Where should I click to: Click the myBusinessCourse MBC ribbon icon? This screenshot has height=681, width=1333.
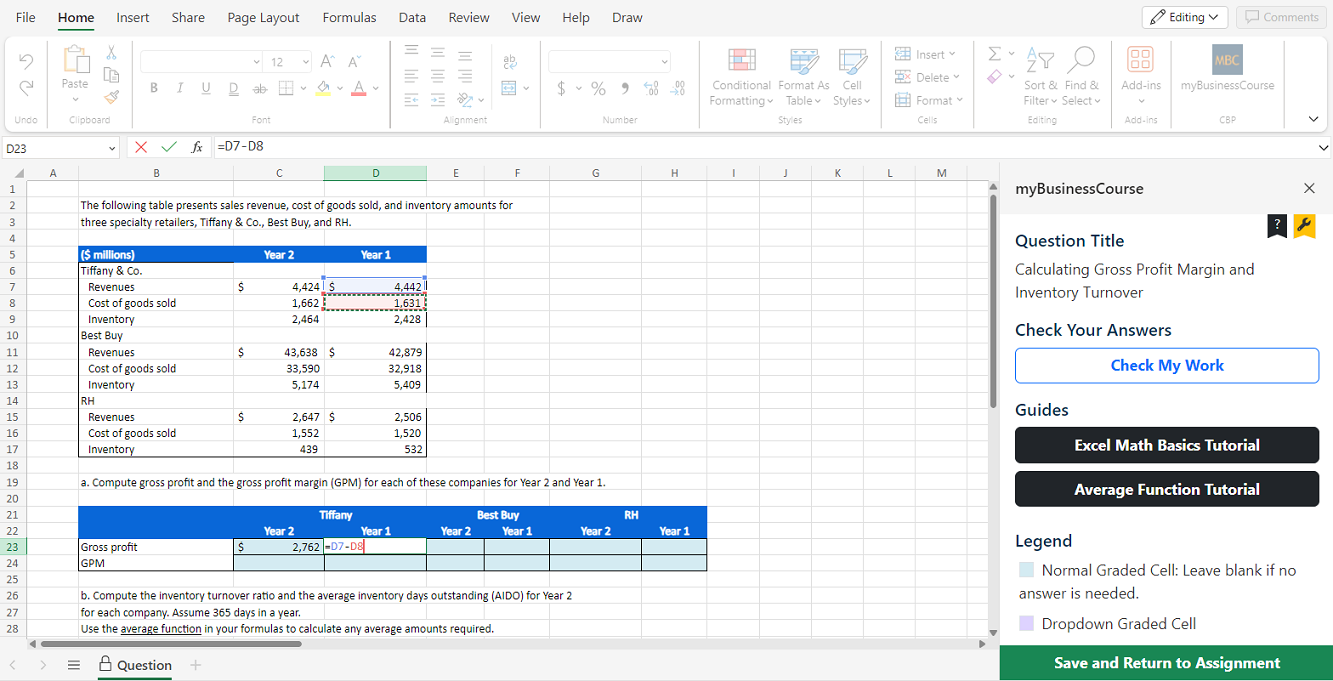click(1227, 60)
